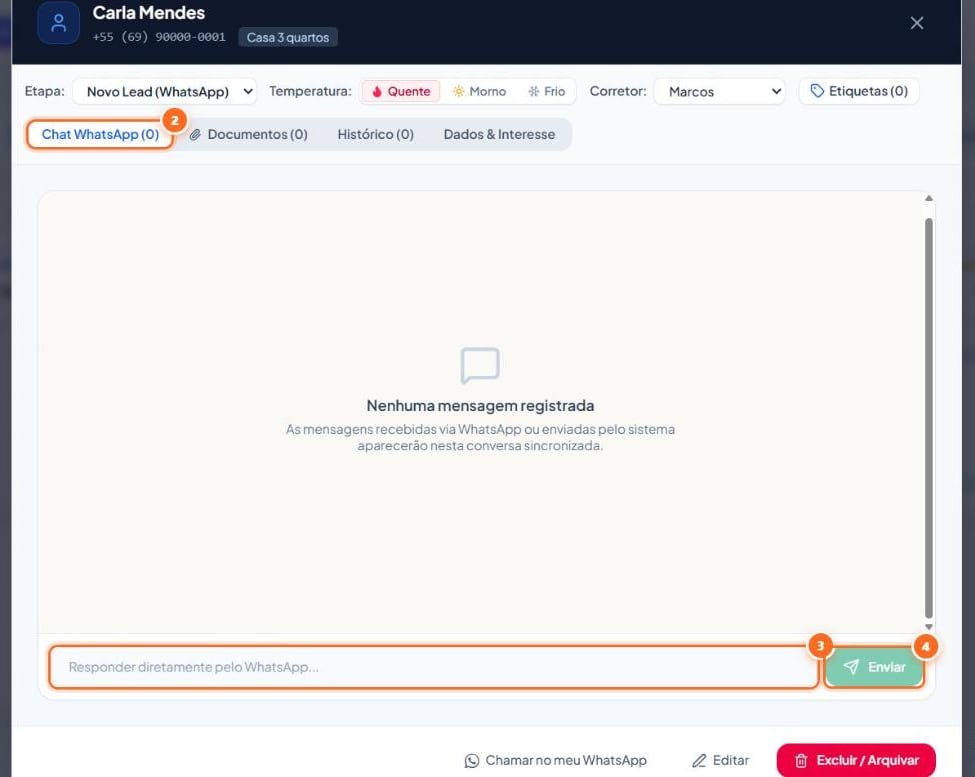Image resolution: width=975 pixels, height=777 pixels.
Task: Open the Corretor dropdown showing Marcos
Action: tap(719, 91)
